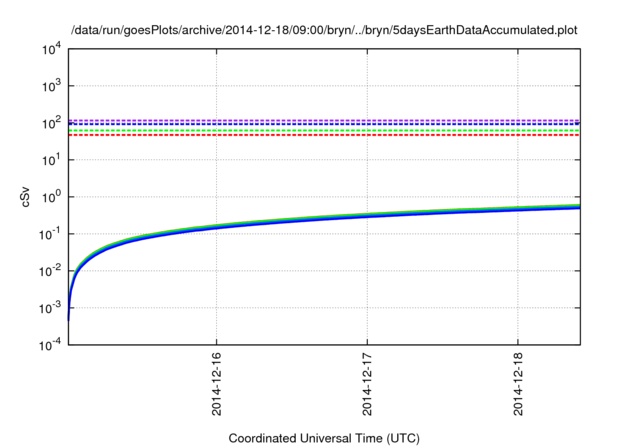Click the 10^2 y-axis label
Image resolution: width=640 pixels, height=448 pixels.
[x=51, y=123]
